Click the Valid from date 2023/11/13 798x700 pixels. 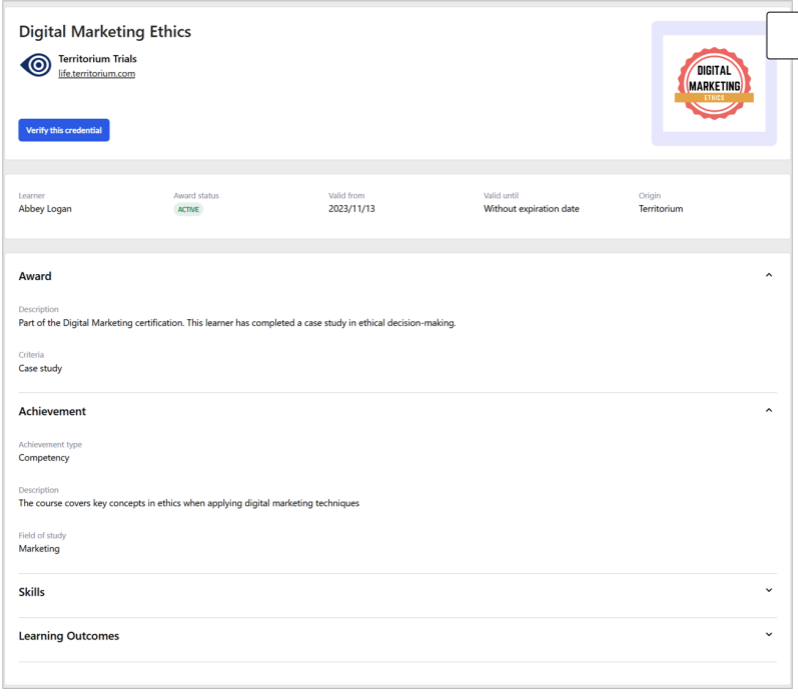352,209
